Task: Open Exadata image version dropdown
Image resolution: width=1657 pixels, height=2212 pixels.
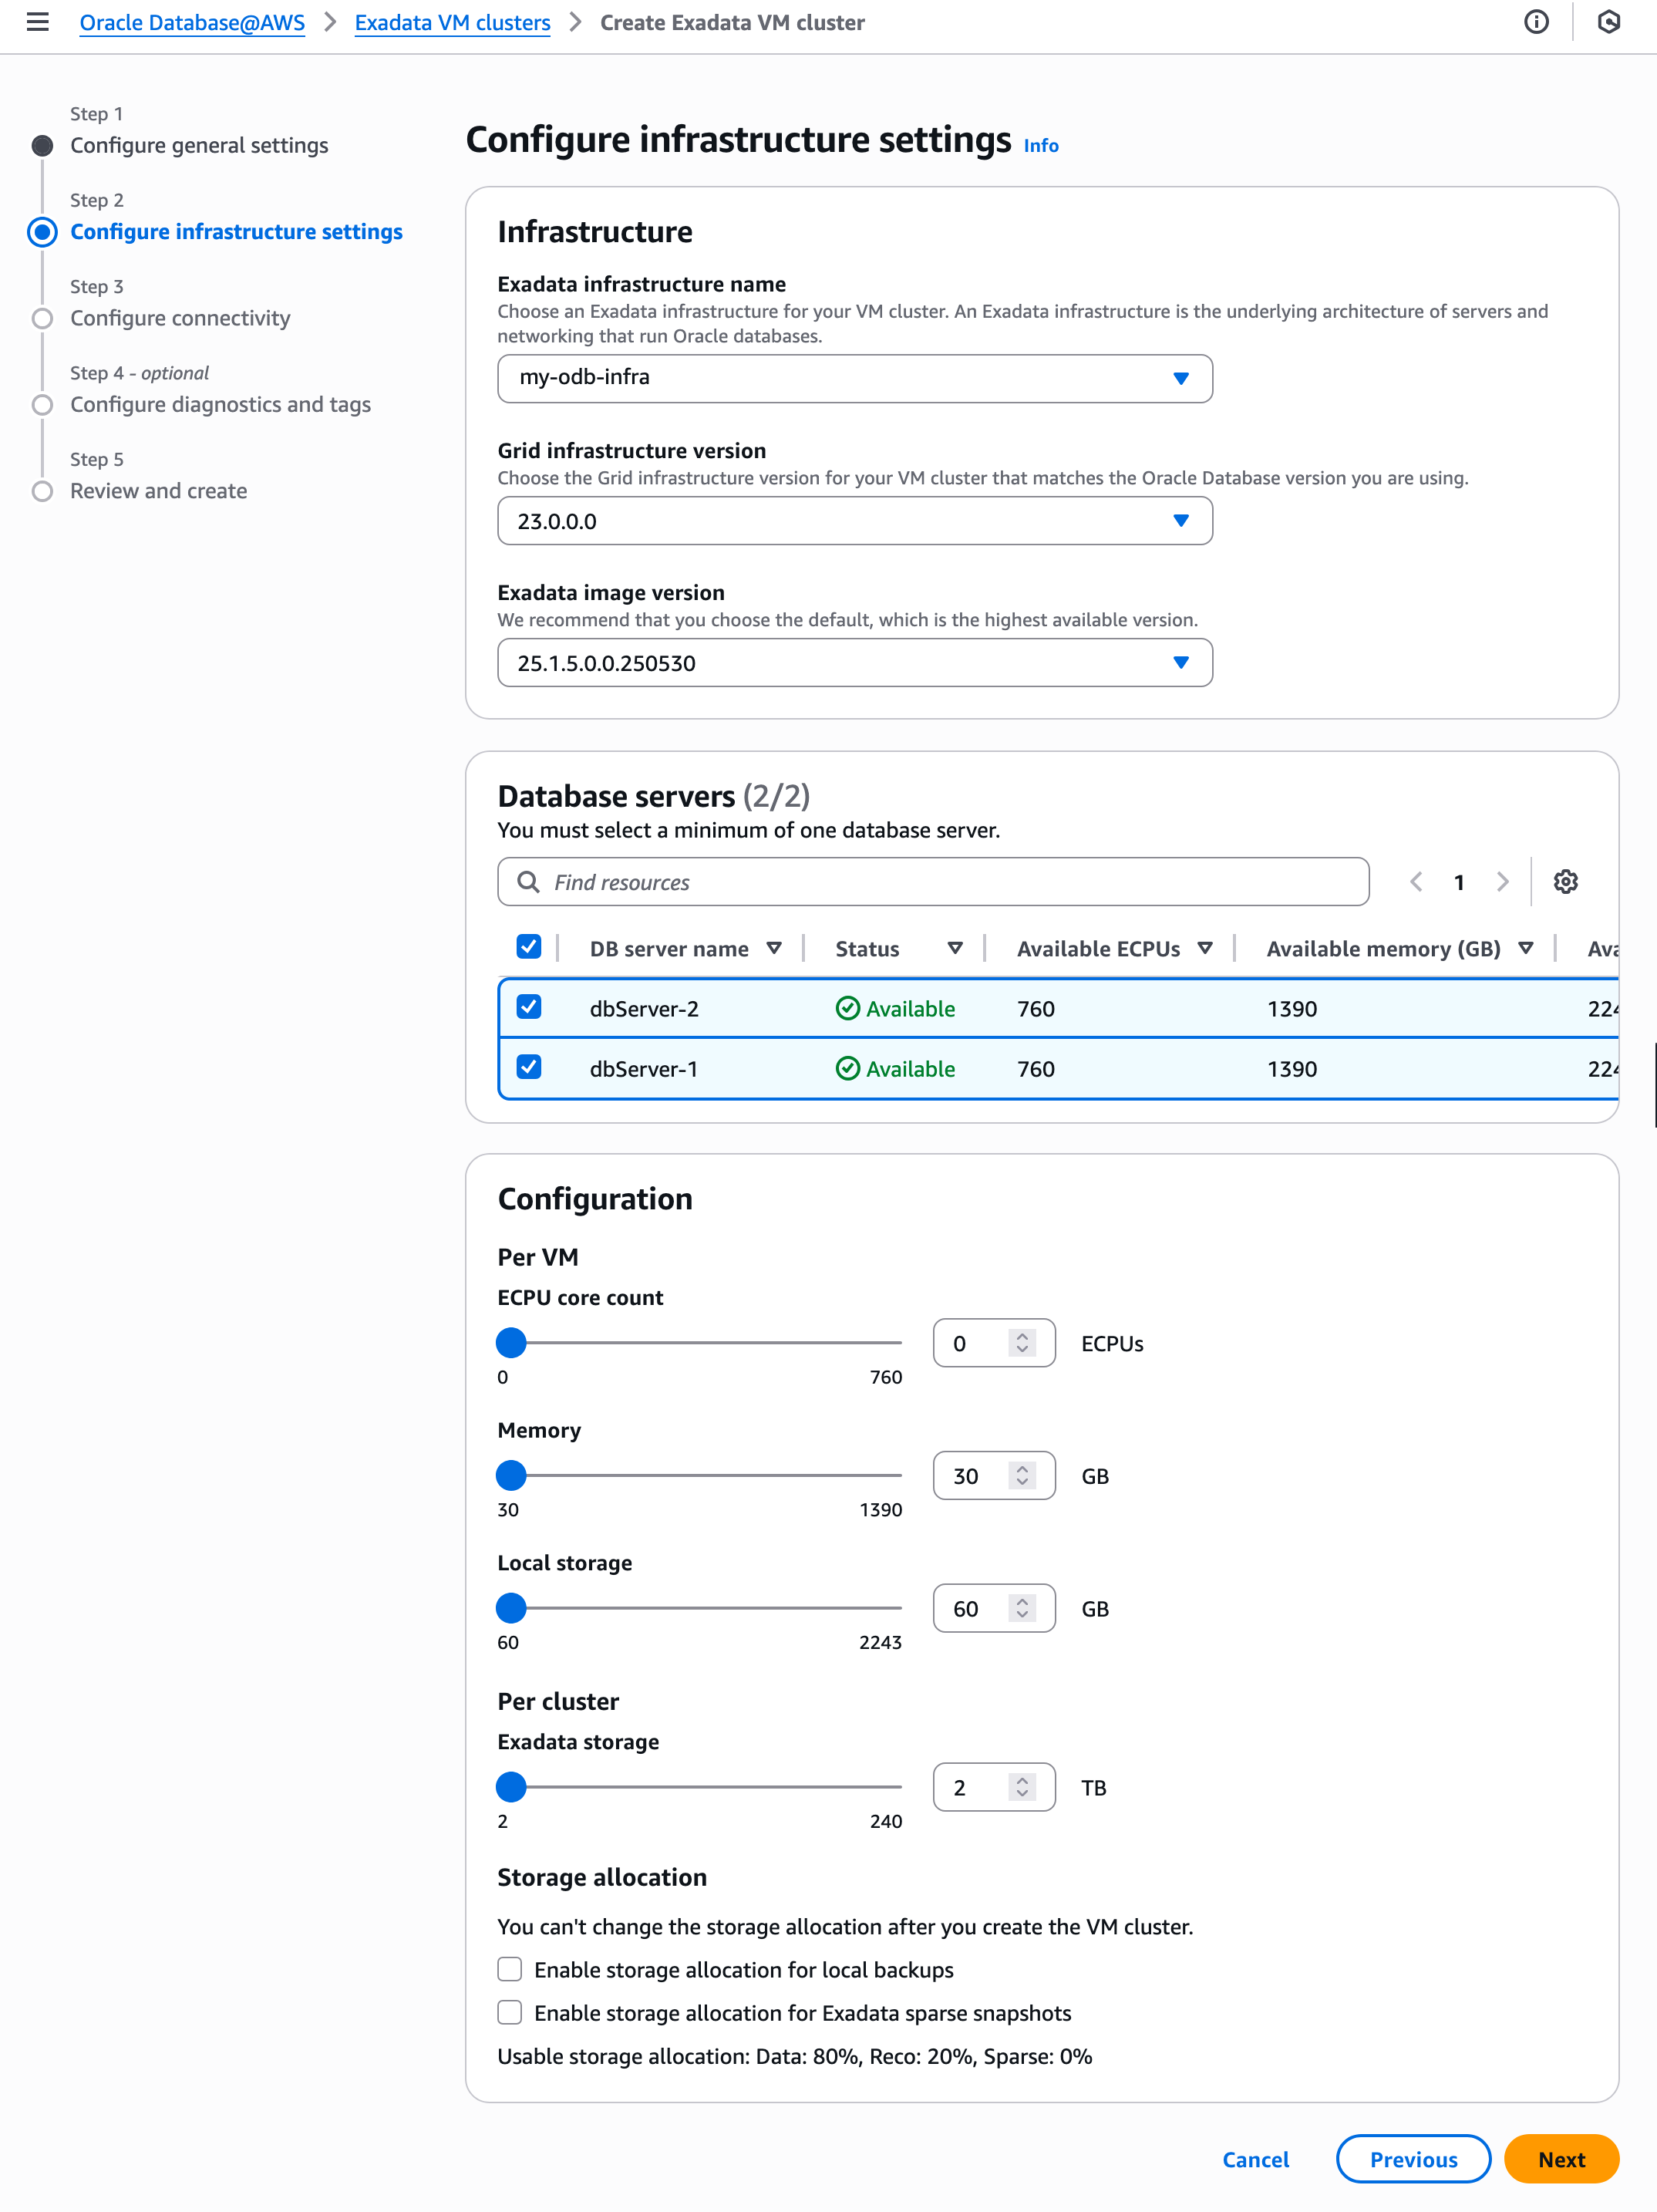Action: [854, 663]
